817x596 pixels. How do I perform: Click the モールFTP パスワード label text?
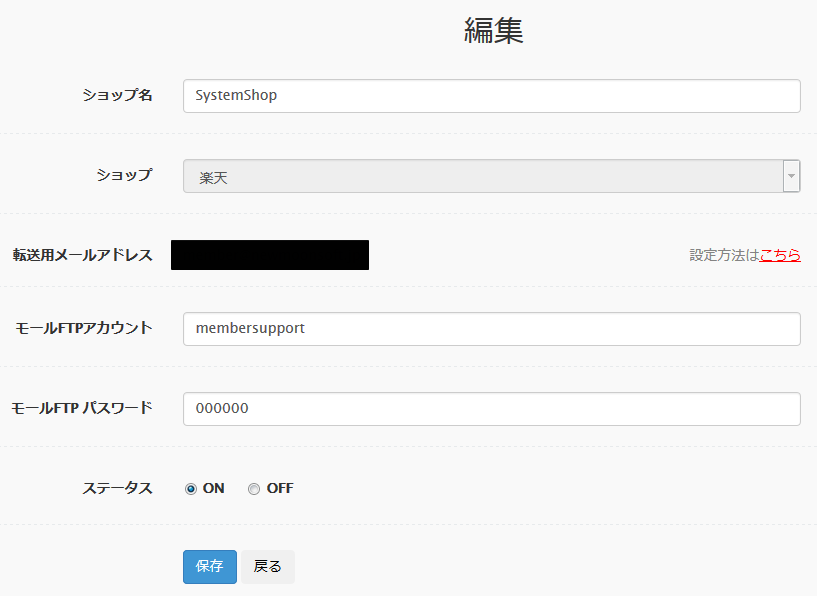point(82,408)
